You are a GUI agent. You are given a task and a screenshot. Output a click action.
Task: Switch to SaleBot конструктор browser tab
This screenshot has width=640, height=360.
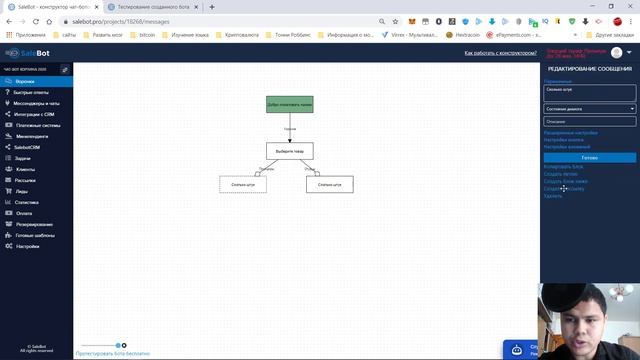point(54,7)
